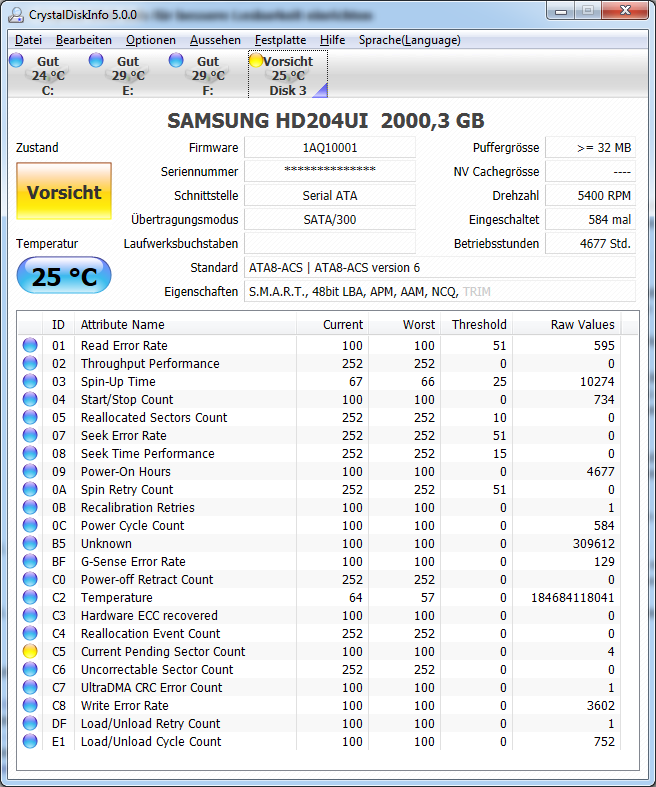Click the Eingeschaltet value 584 mal
656x787 pixels.
(590, 219)
